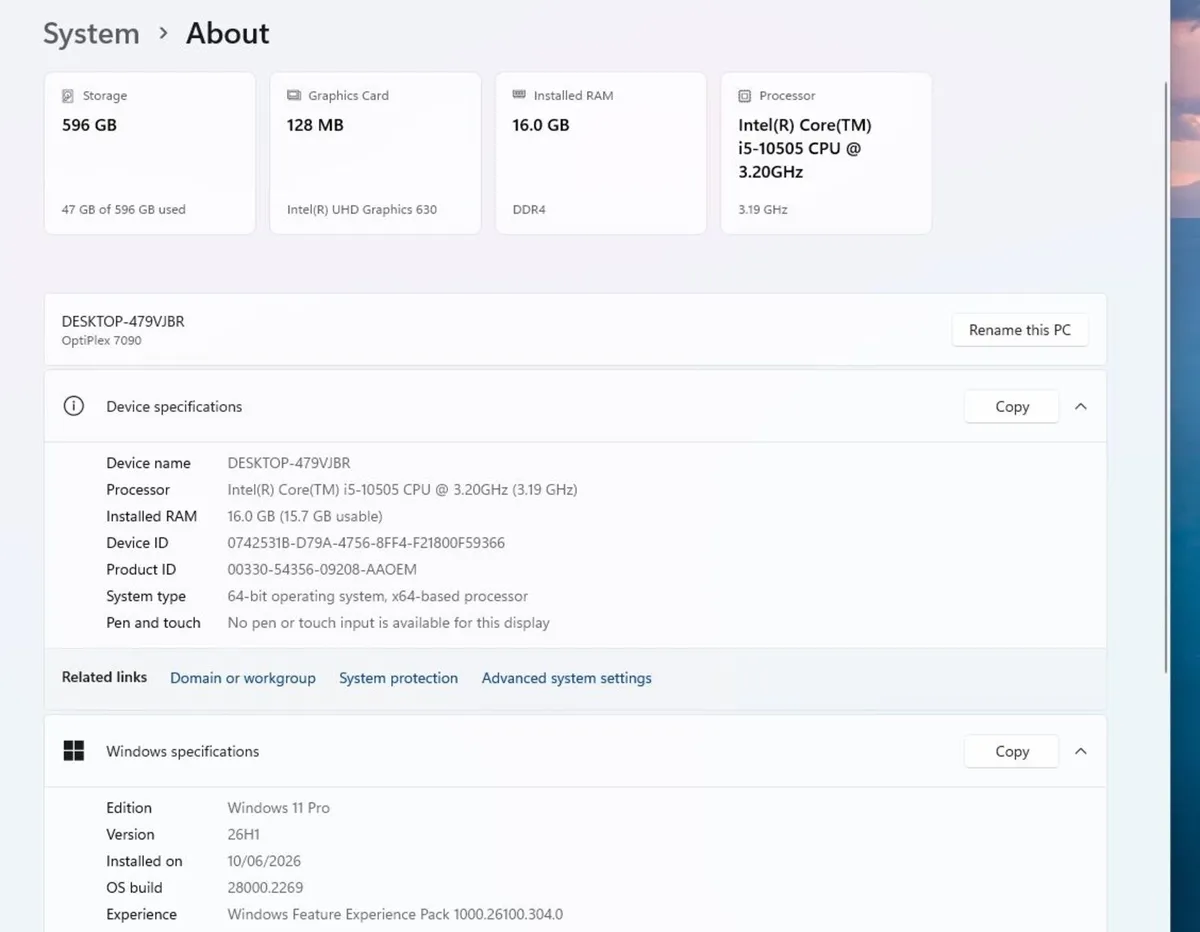Viewport: 1200px width, 932px height.
Task: Open the Graphics Card 128 MB card
Action: pyautogui.click(x=375, y=153)
